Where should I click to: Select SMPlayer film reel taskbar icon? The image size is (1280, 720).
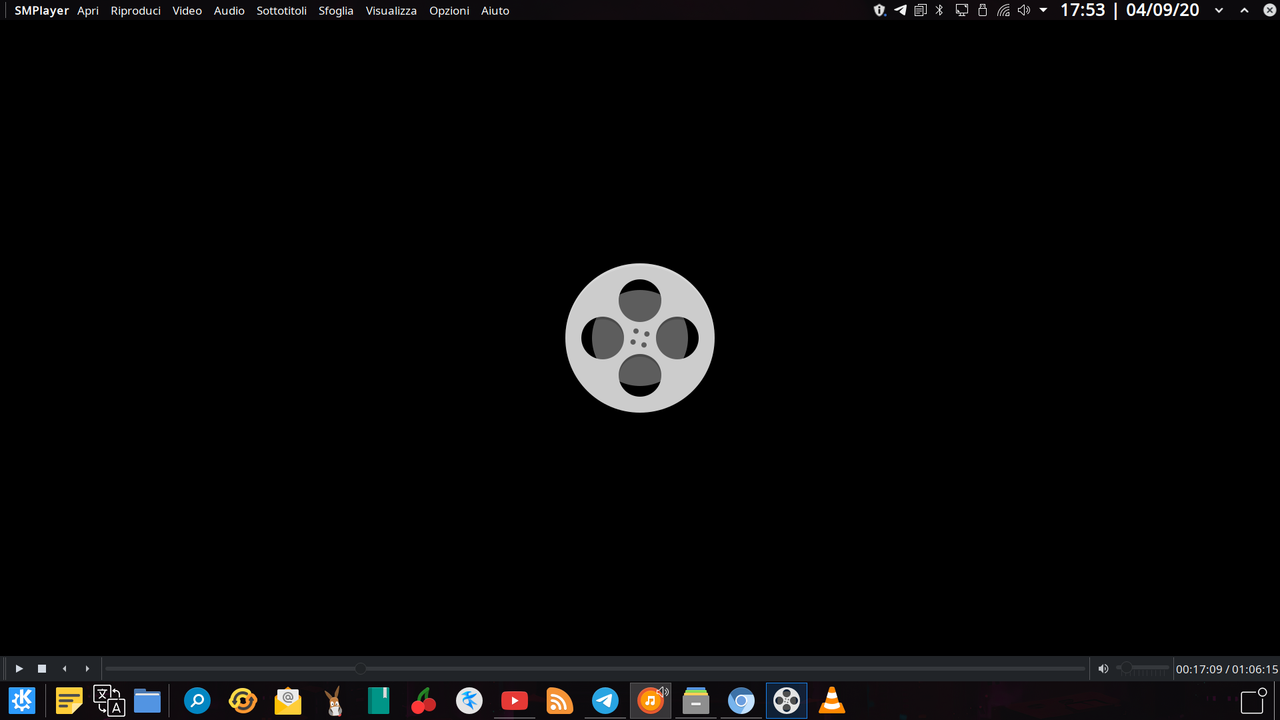pyautogui.click(x=787, y=701)
